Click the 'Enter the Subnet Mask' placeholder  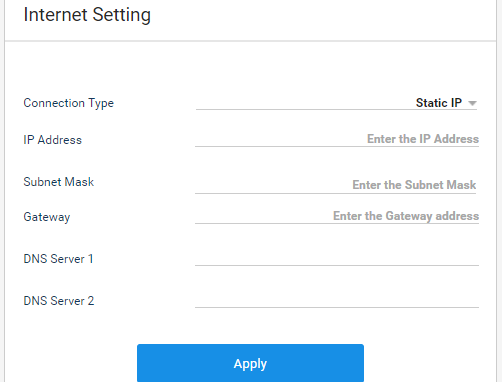click(414, 185)
